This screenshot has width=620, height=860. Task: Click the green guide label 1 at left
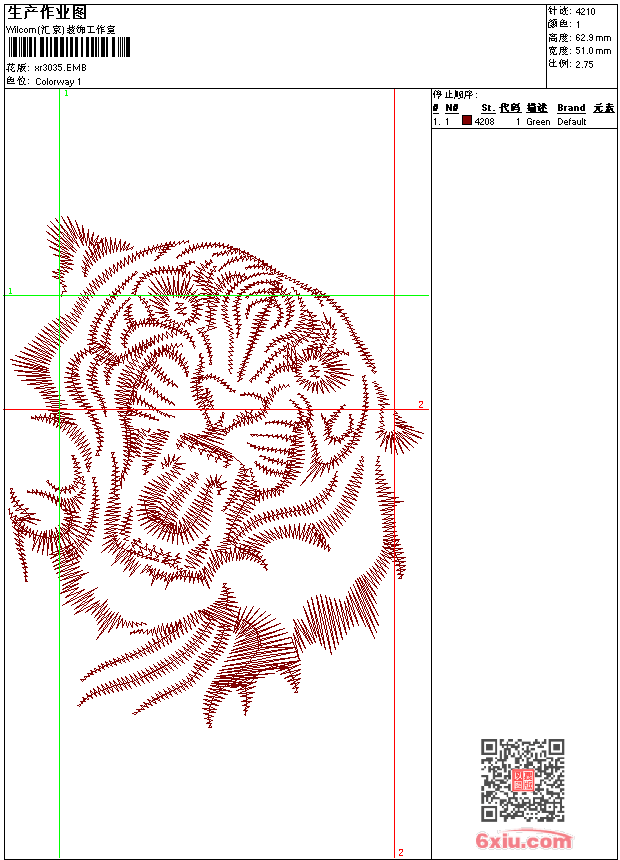pyautogui.click(x=10, y=291)
